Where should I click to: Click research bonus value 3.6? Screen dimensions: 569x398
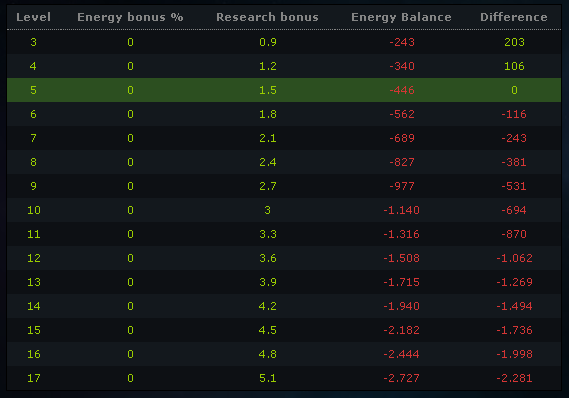coord(268,258)
